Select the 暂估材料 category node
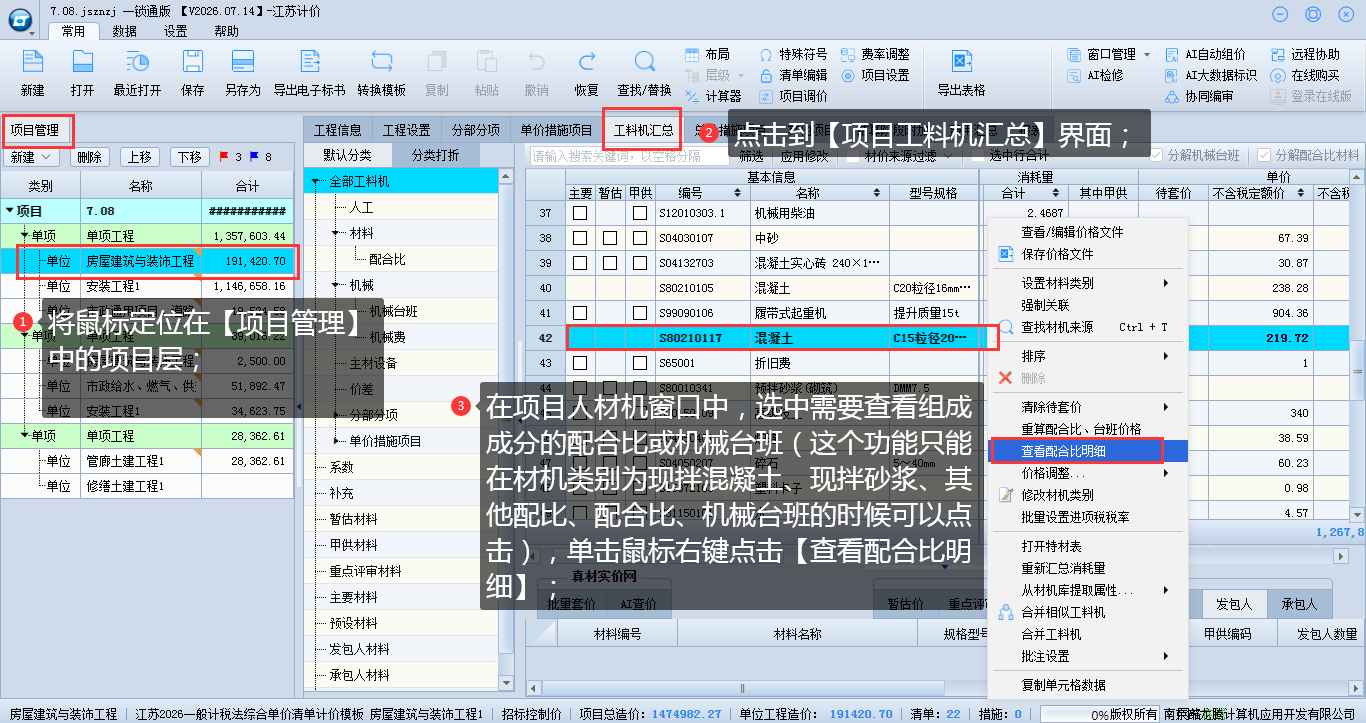The width and height of the screenshot is (1366, 723). click(353, 519)
